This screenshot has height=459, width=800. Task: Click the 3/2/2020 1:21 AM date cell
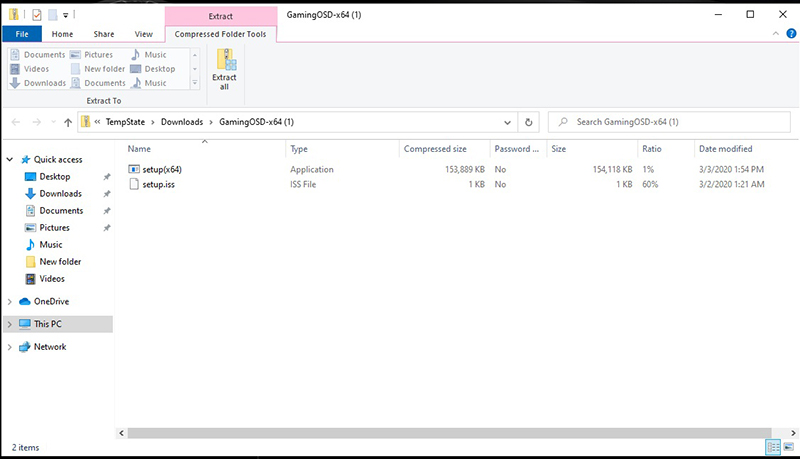[x=732, y=184]
